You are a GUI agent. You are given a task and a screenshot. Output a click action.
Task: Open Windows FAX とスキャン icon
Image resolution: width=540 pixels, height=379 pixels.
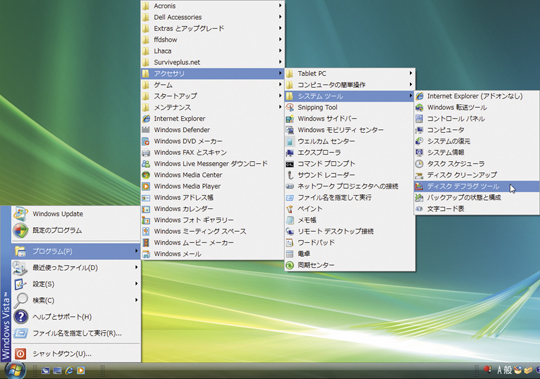coord(146,152)
